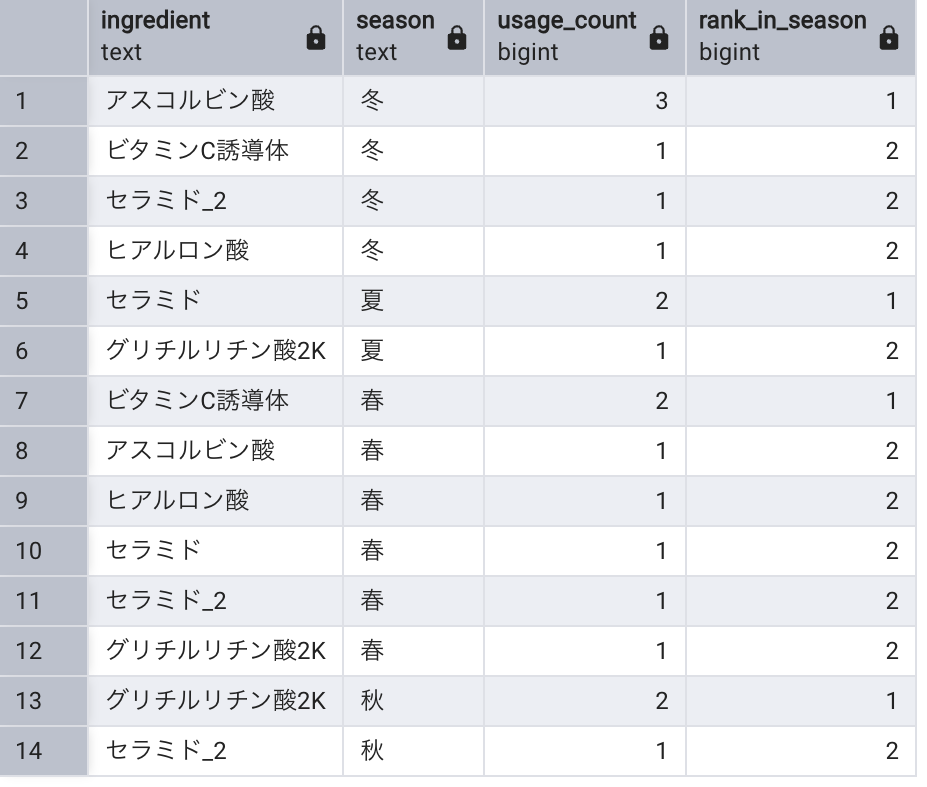
Task: Select the season column header
Action: coord(413,37)
